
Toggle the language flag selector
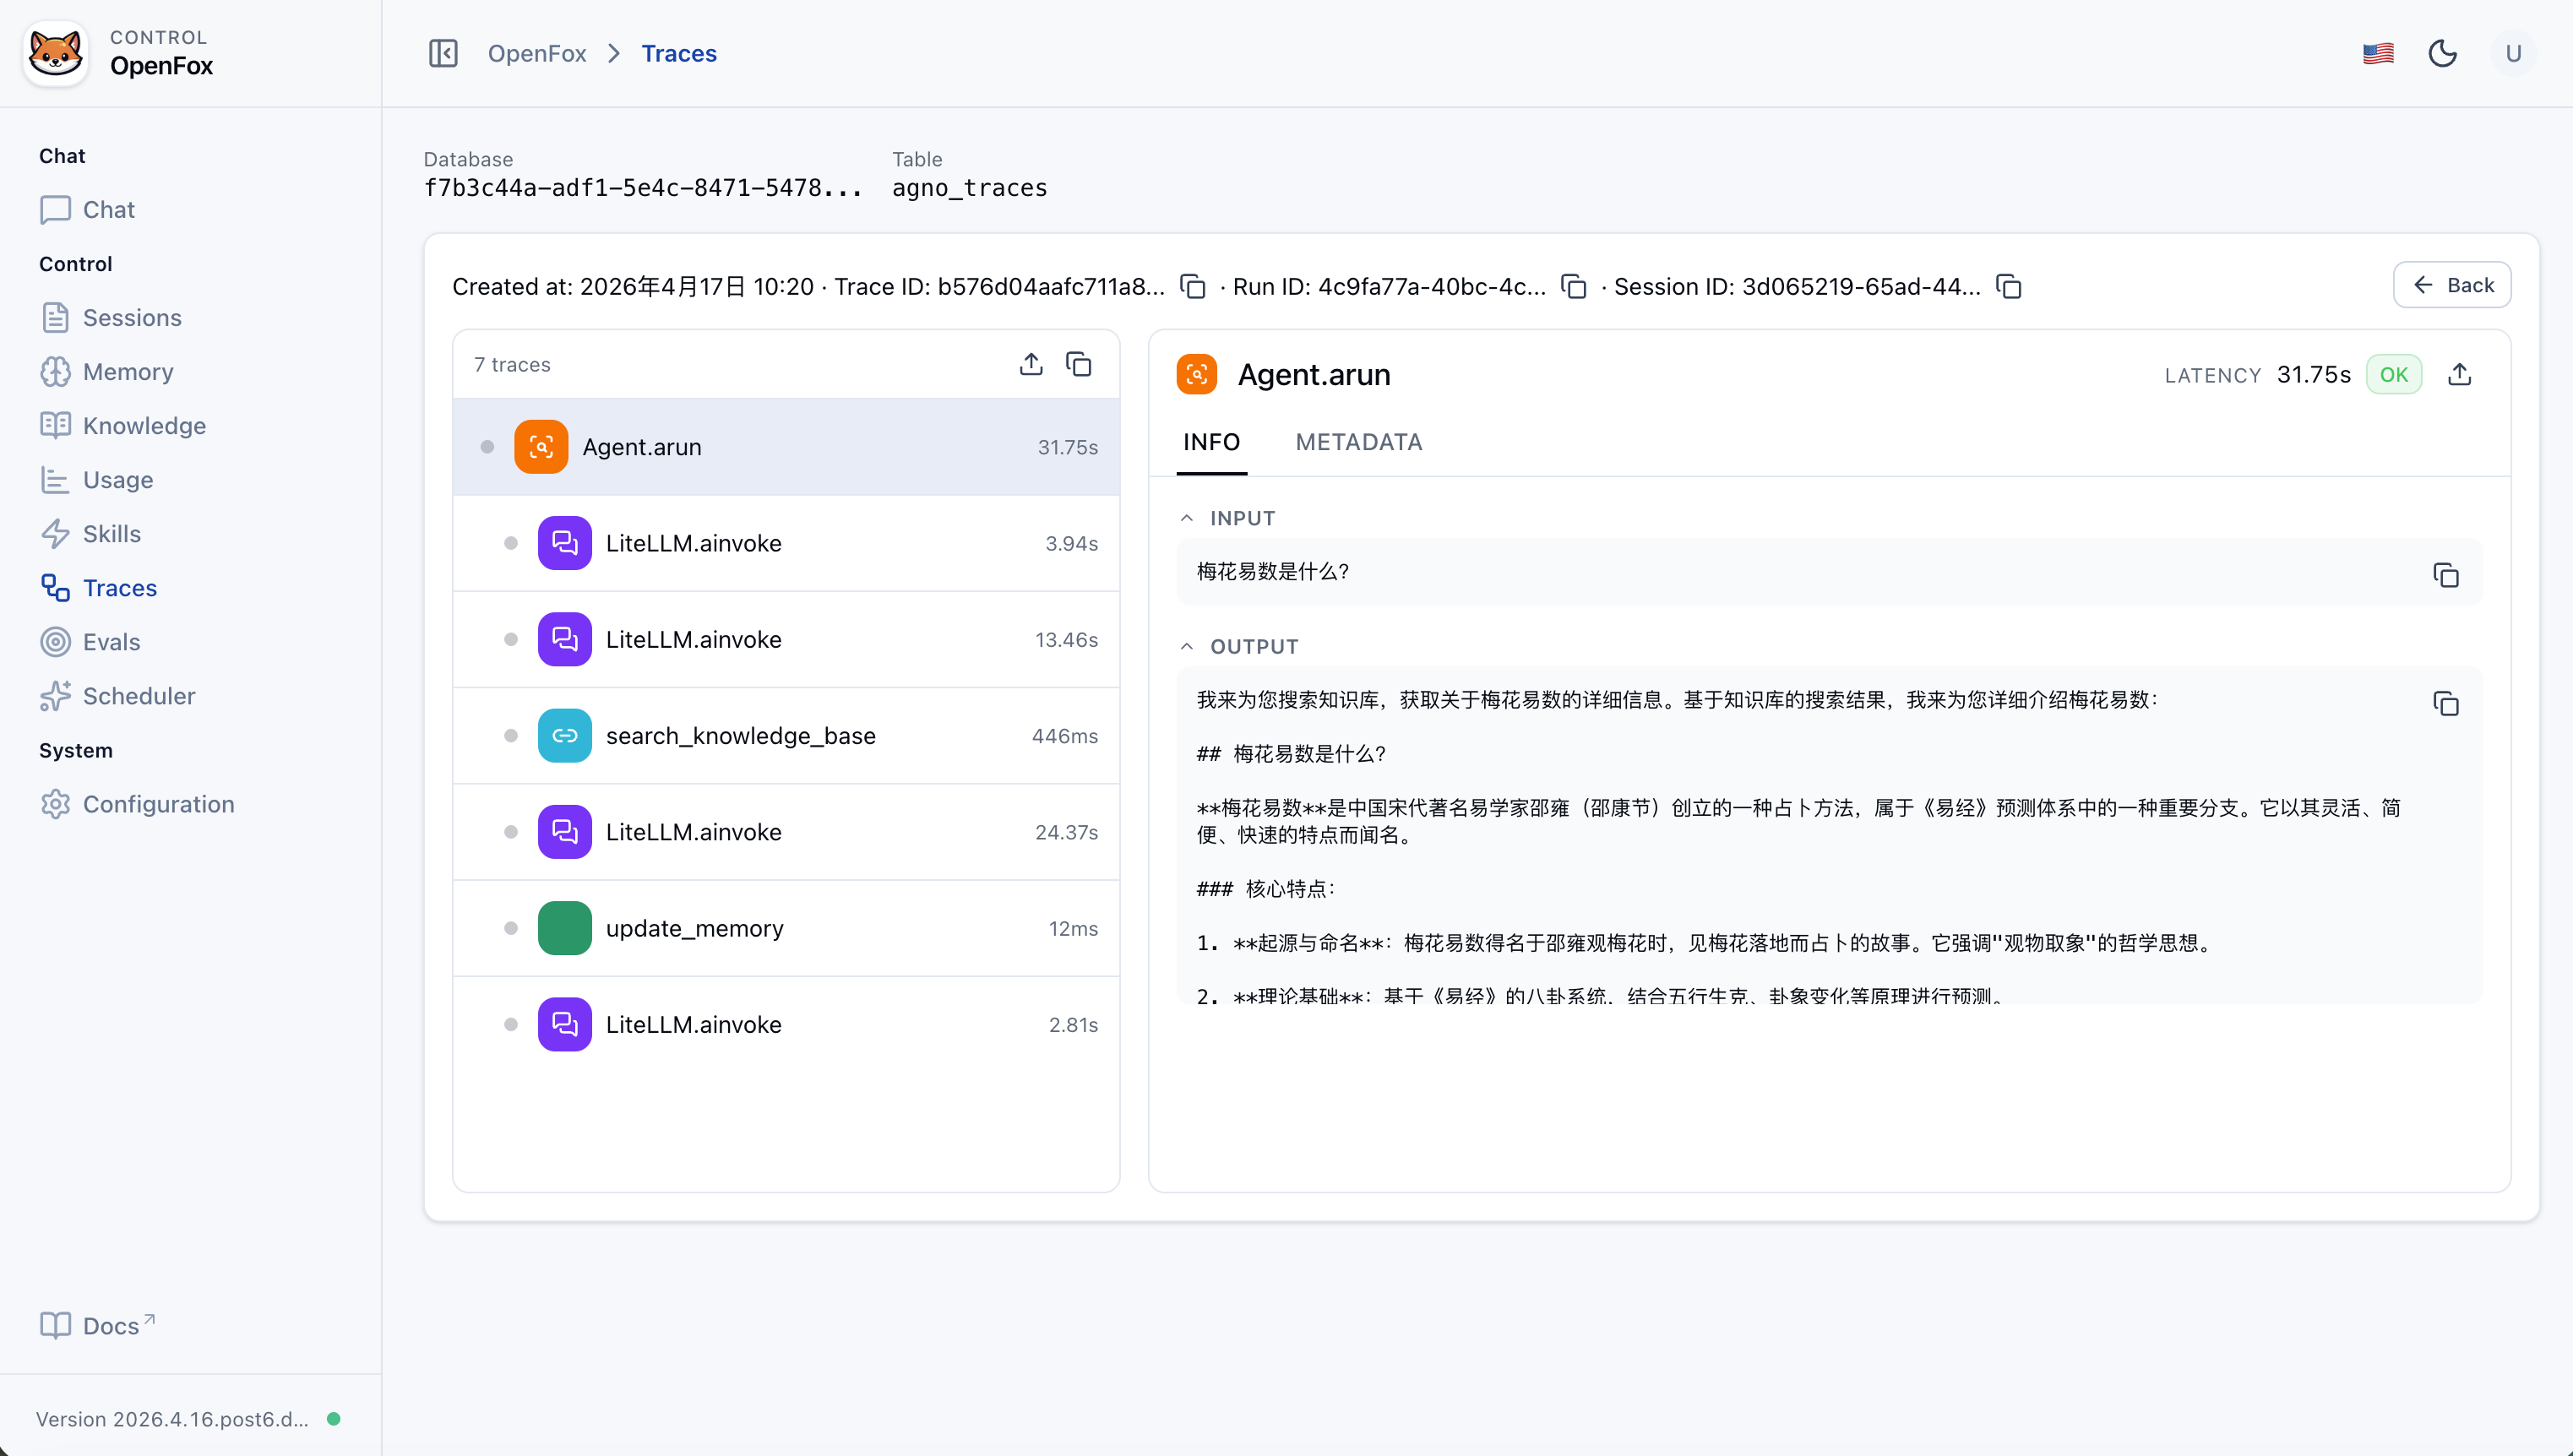[2377, 53]
